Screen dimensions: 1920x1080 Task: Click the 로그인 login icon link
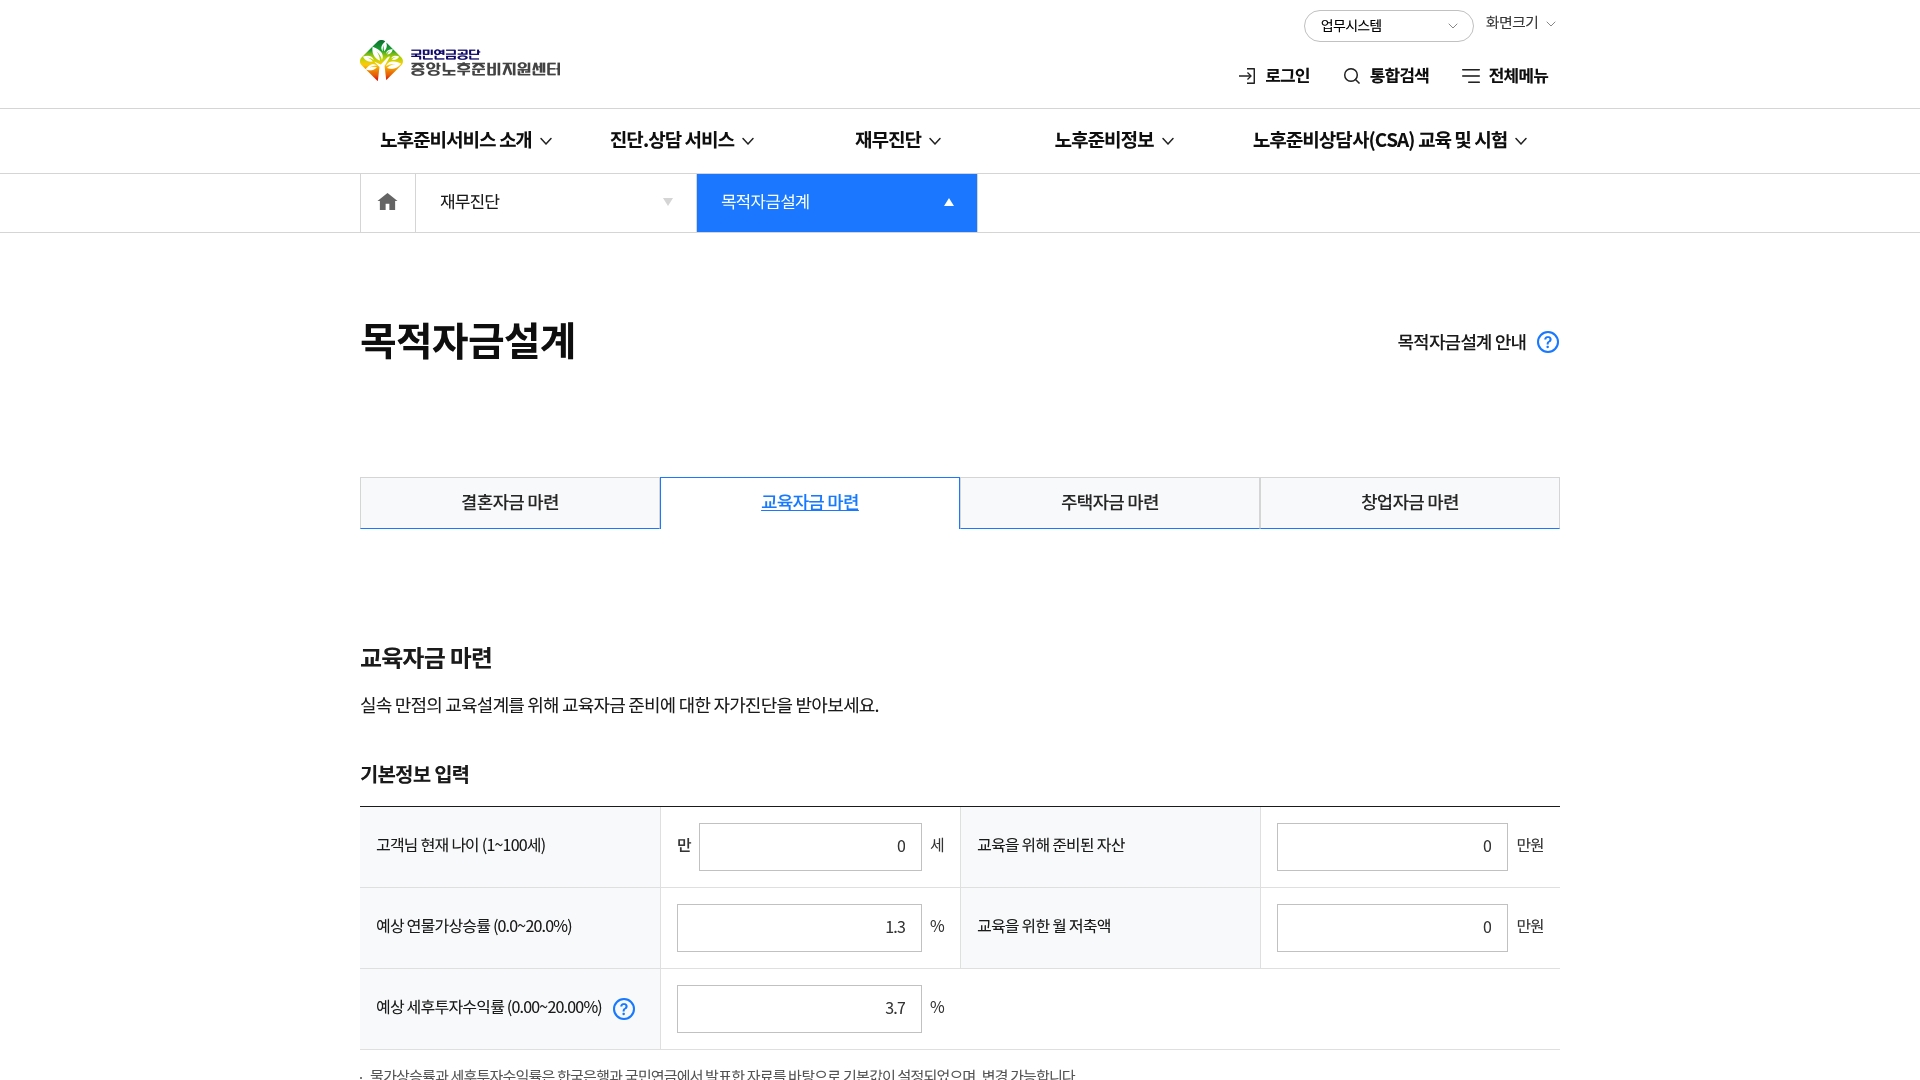click(x=1273, y=76)
